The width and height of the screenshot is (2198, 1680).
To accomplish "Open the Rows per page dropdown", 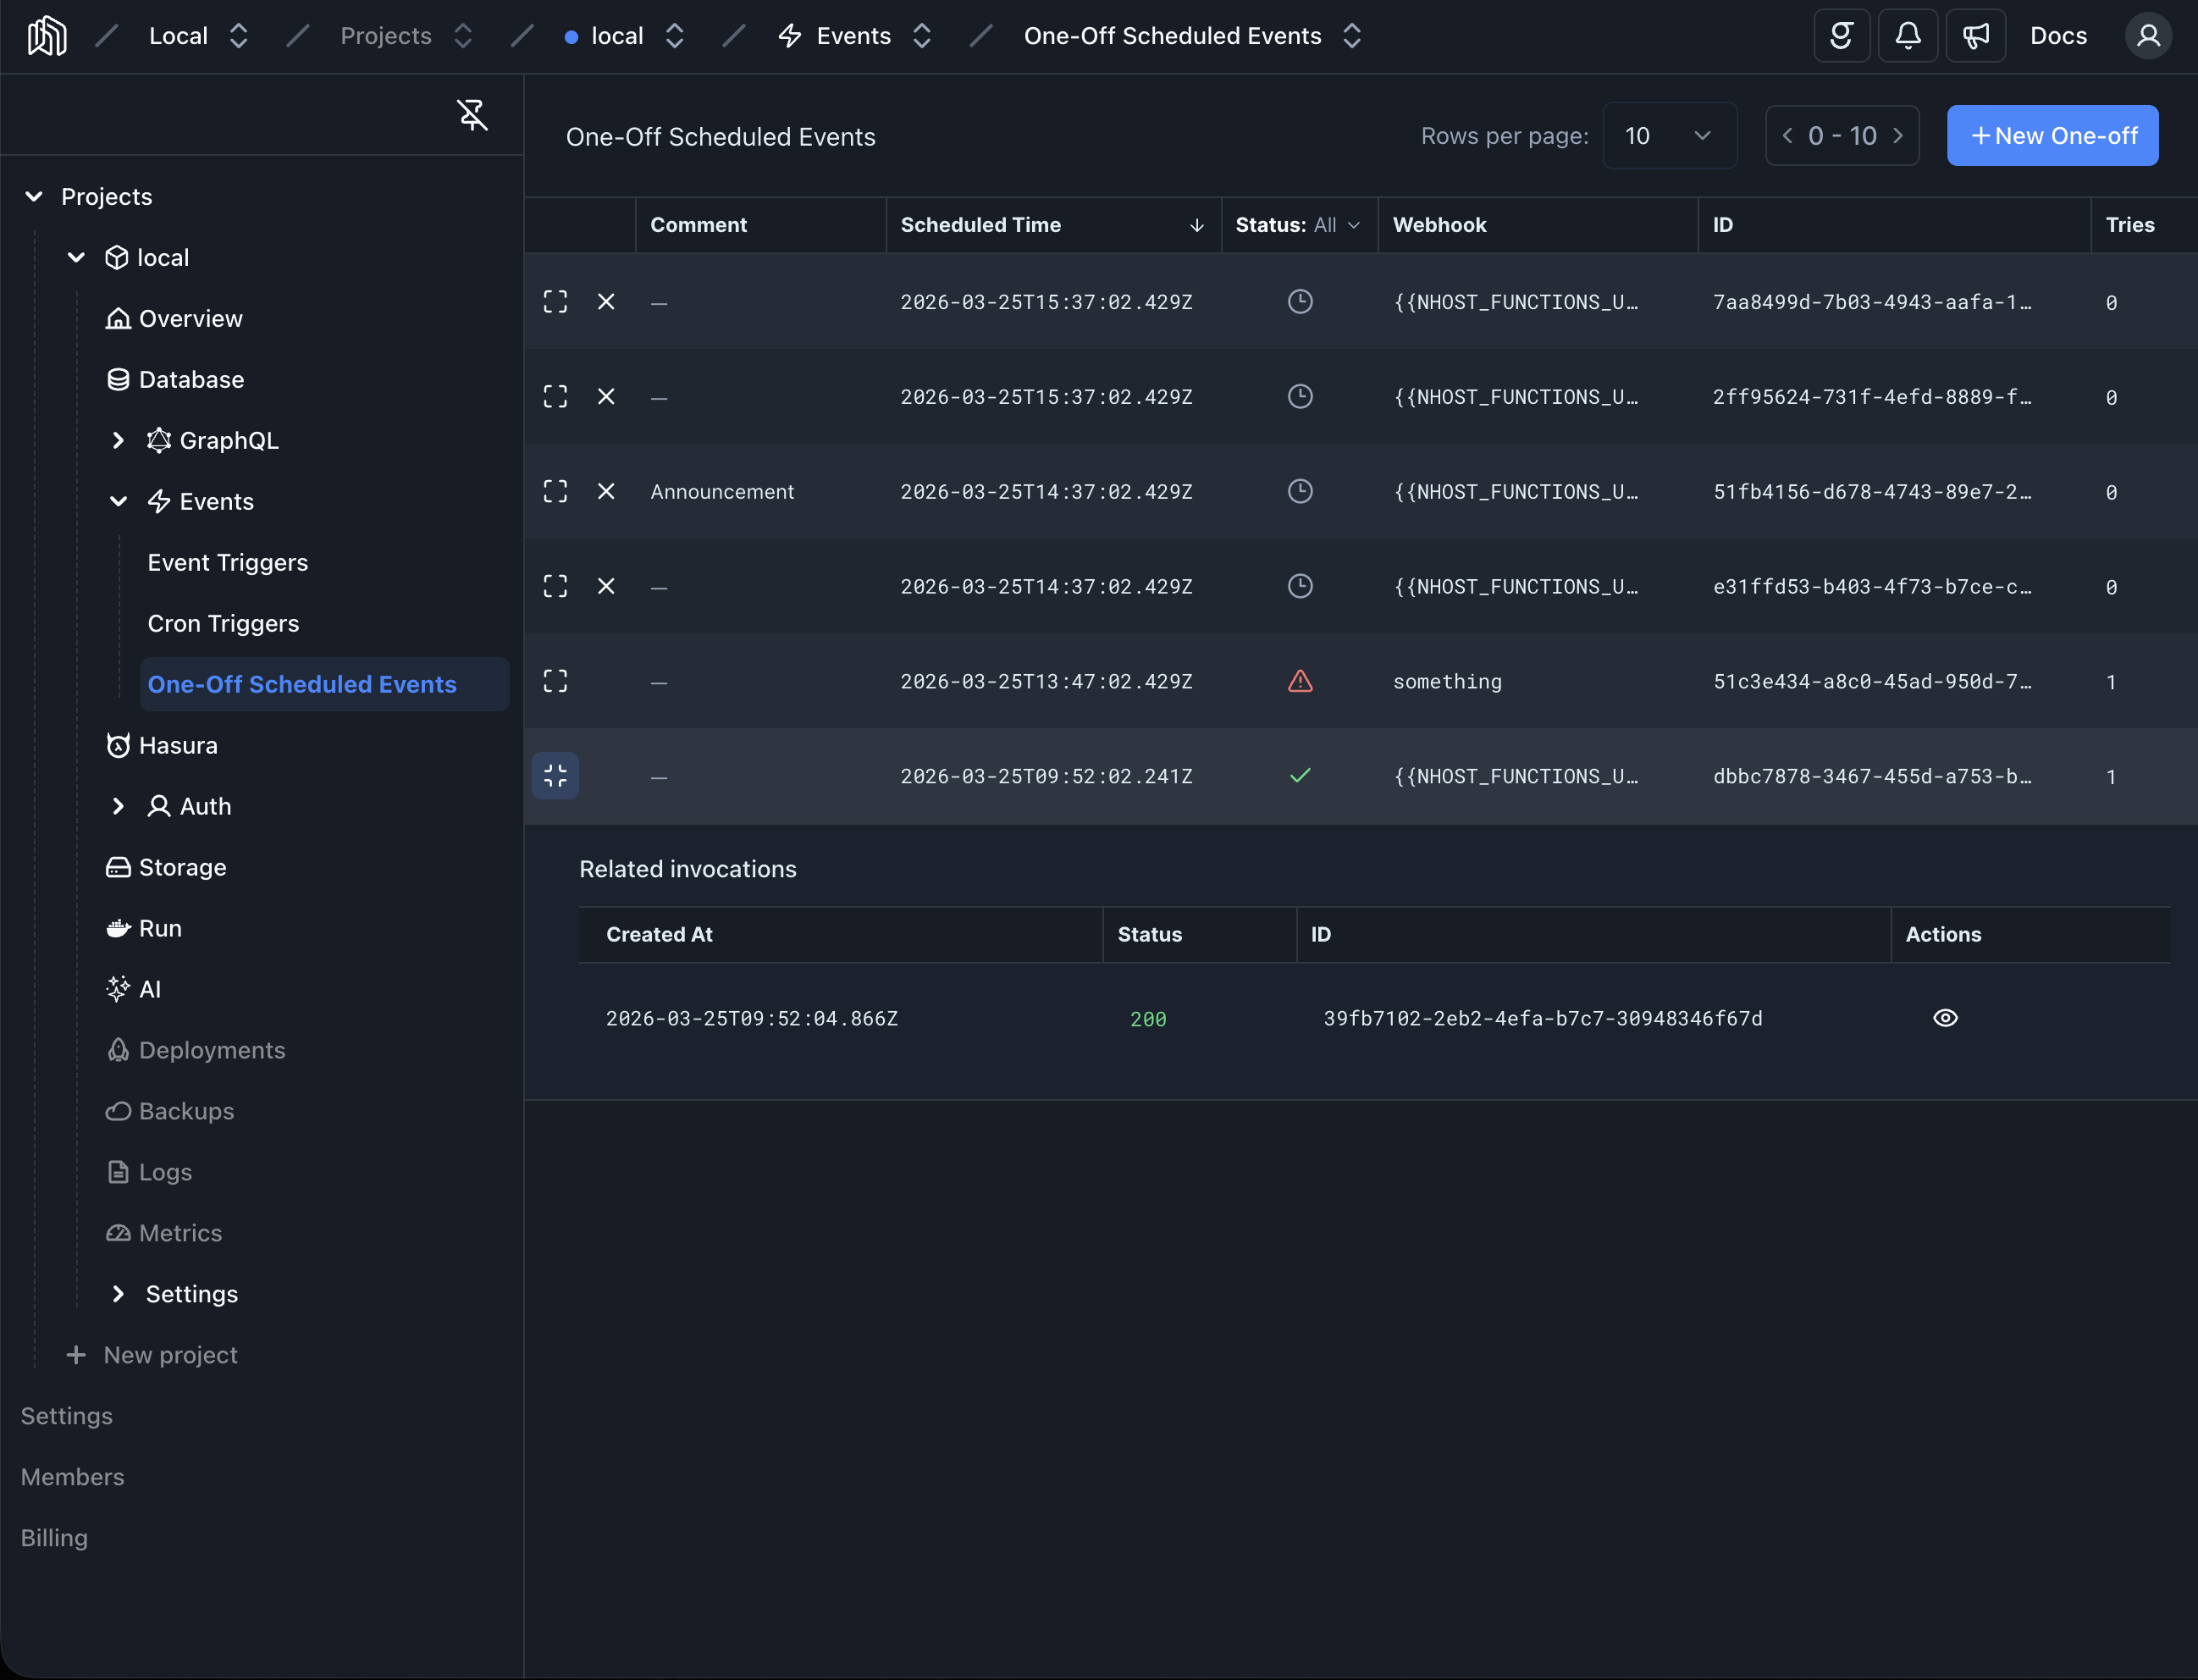I will coord(1668,136).
